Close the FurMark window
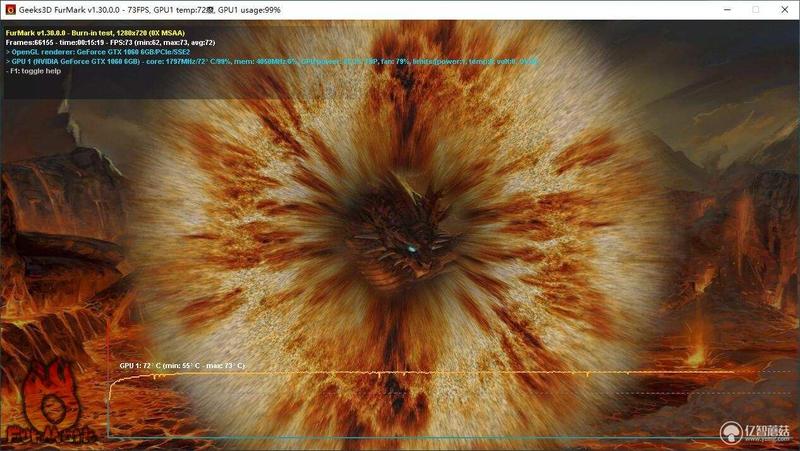 [x=785, y=10]
